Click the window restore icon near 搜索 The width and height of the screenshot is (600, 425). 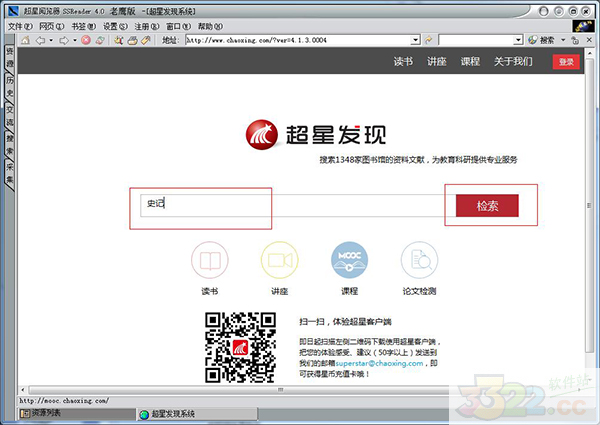tap(575, 40)
